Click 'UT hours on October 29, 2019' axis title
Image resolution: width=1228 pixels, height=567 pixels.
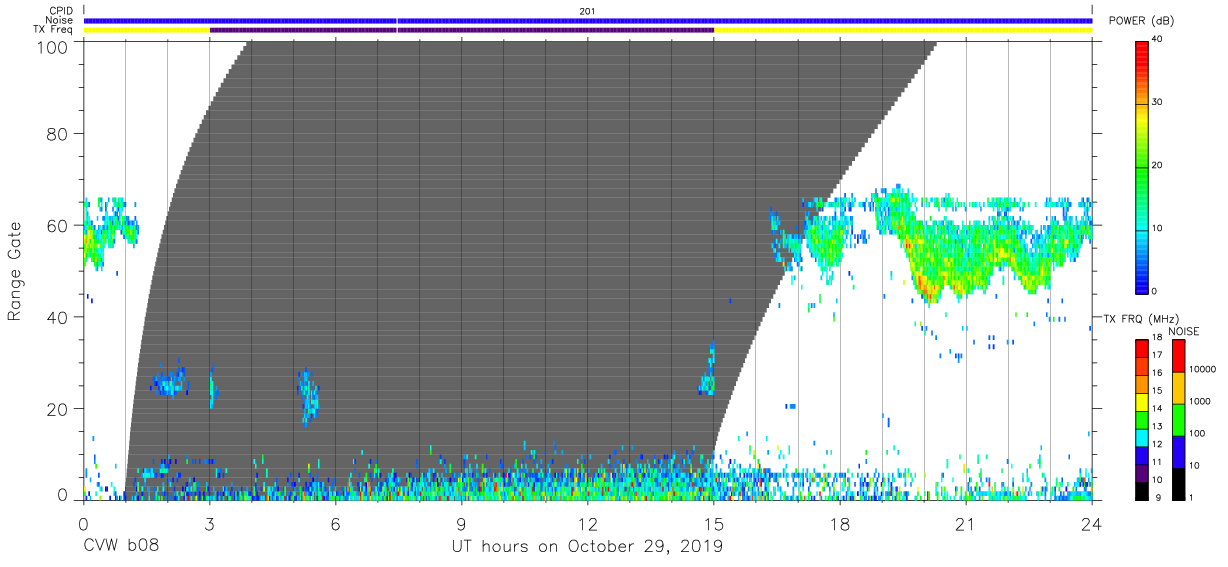click(x=585, y=546)
